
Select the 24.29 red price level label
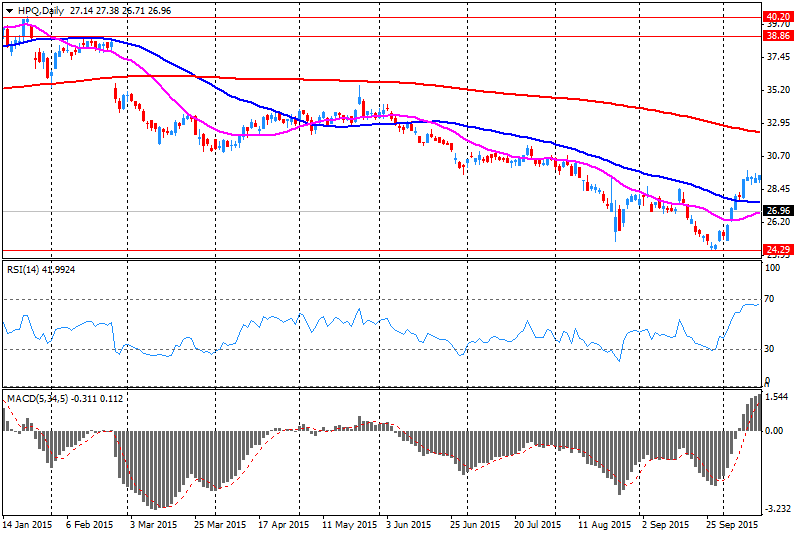pyautogui.click(x=779, y=249)
